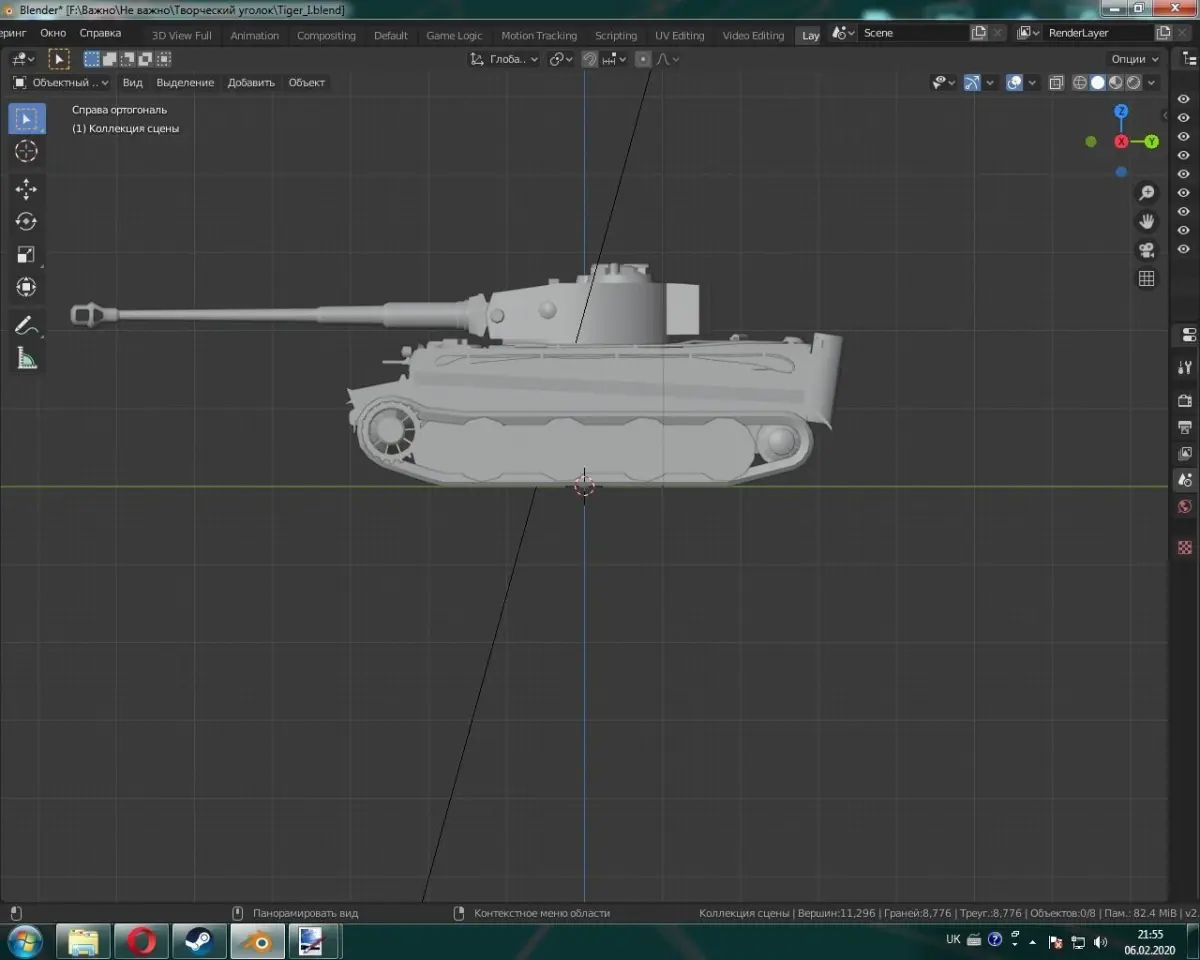Click the Scene name field
Screen dimensions: 1200x960
click(x=914, y=33)
